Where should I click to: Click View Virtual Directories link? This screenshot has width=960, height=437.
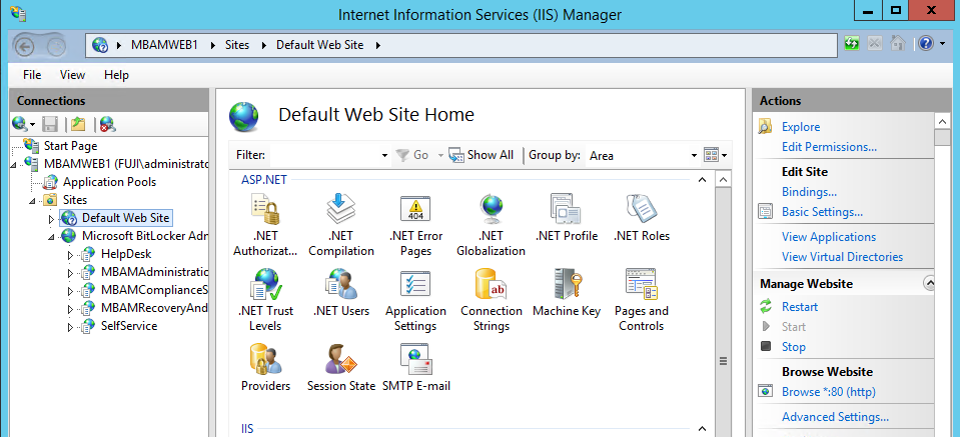(842, 256)
